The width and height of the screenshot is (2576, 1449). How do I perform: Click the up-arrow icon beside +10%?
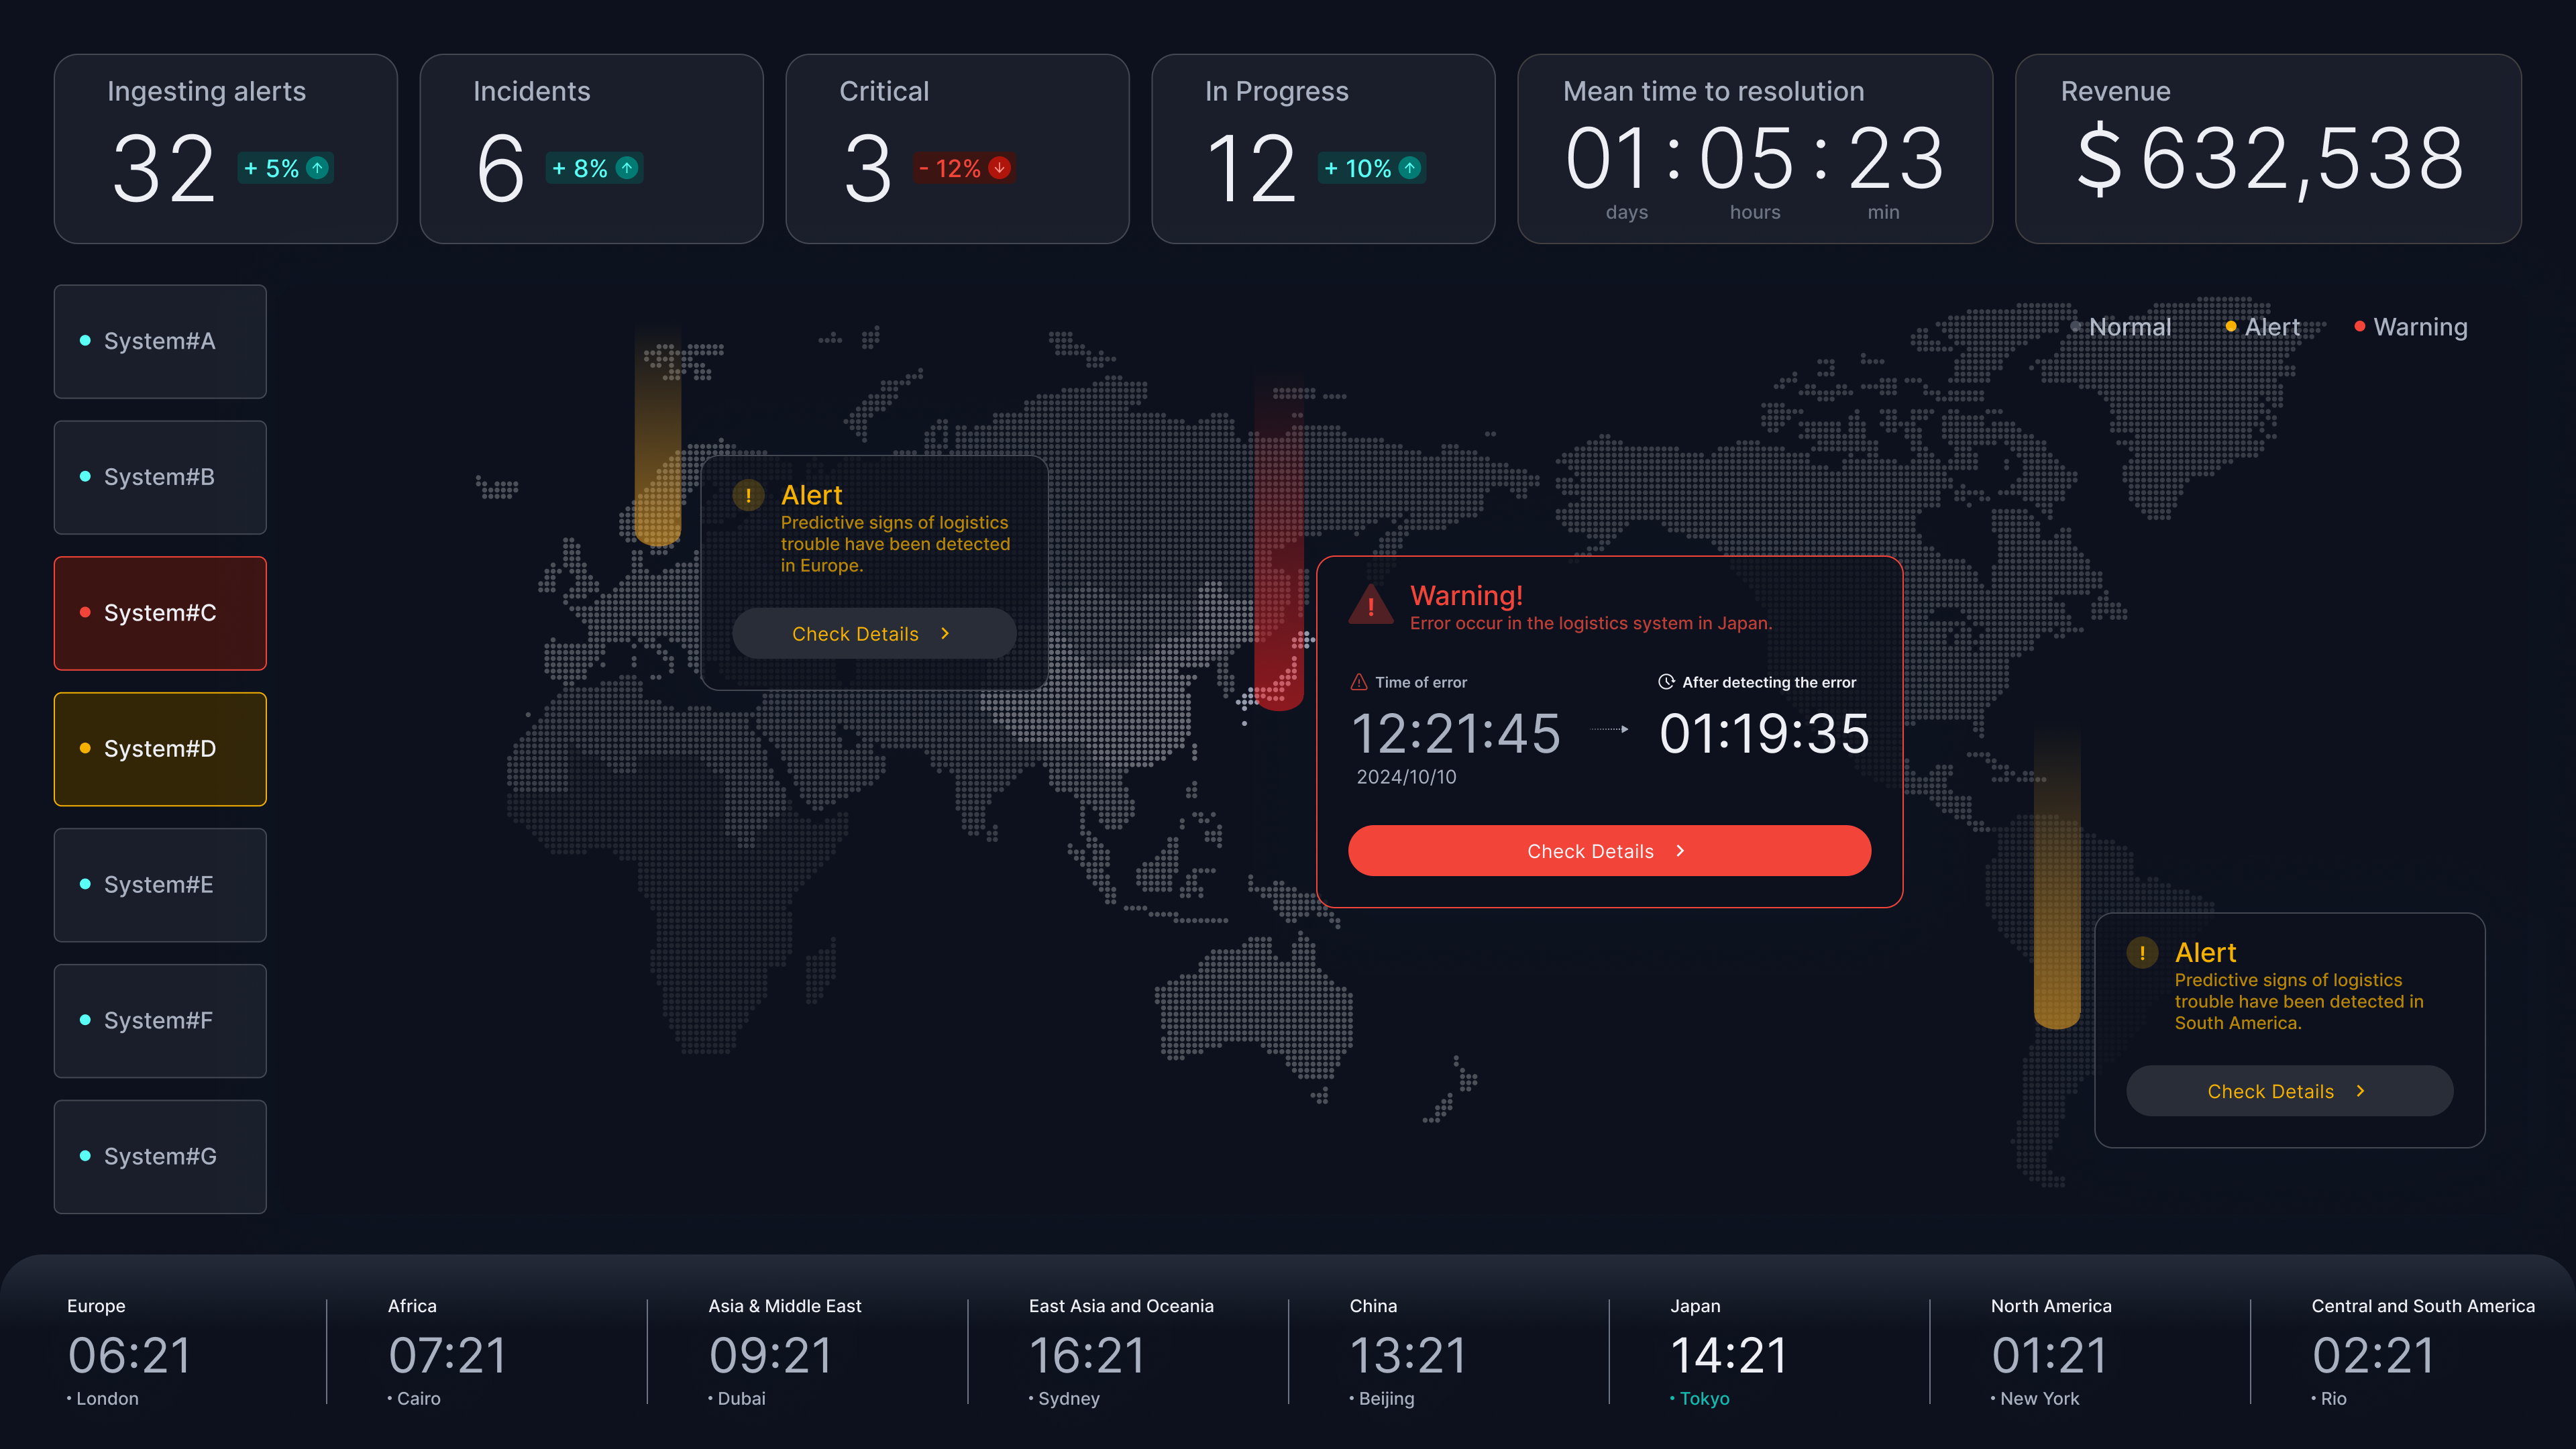1409,168
